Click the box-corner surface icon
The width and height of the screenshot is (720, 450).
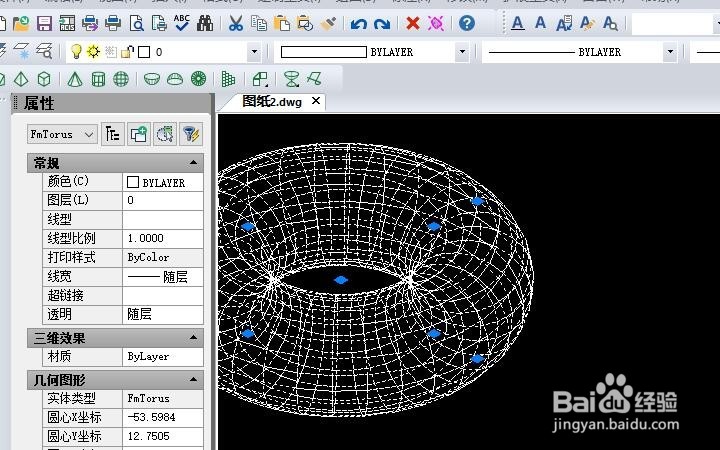point(260,79)
